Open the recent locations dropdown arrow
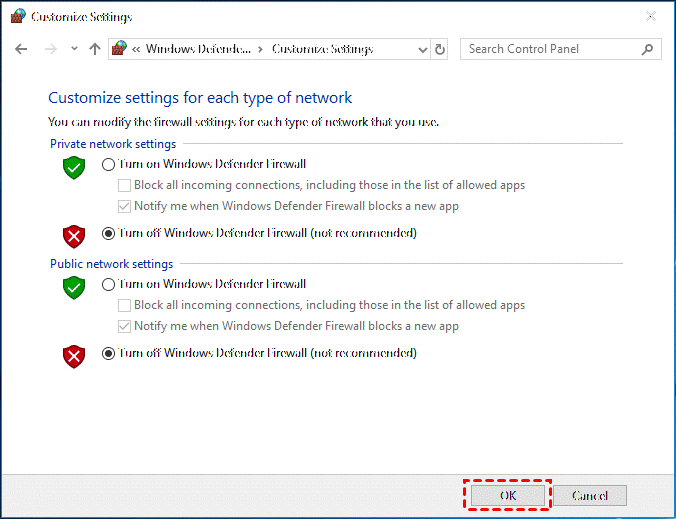This screenshot has height=519, width=676. pyautogui.click(x=71, y=49)
